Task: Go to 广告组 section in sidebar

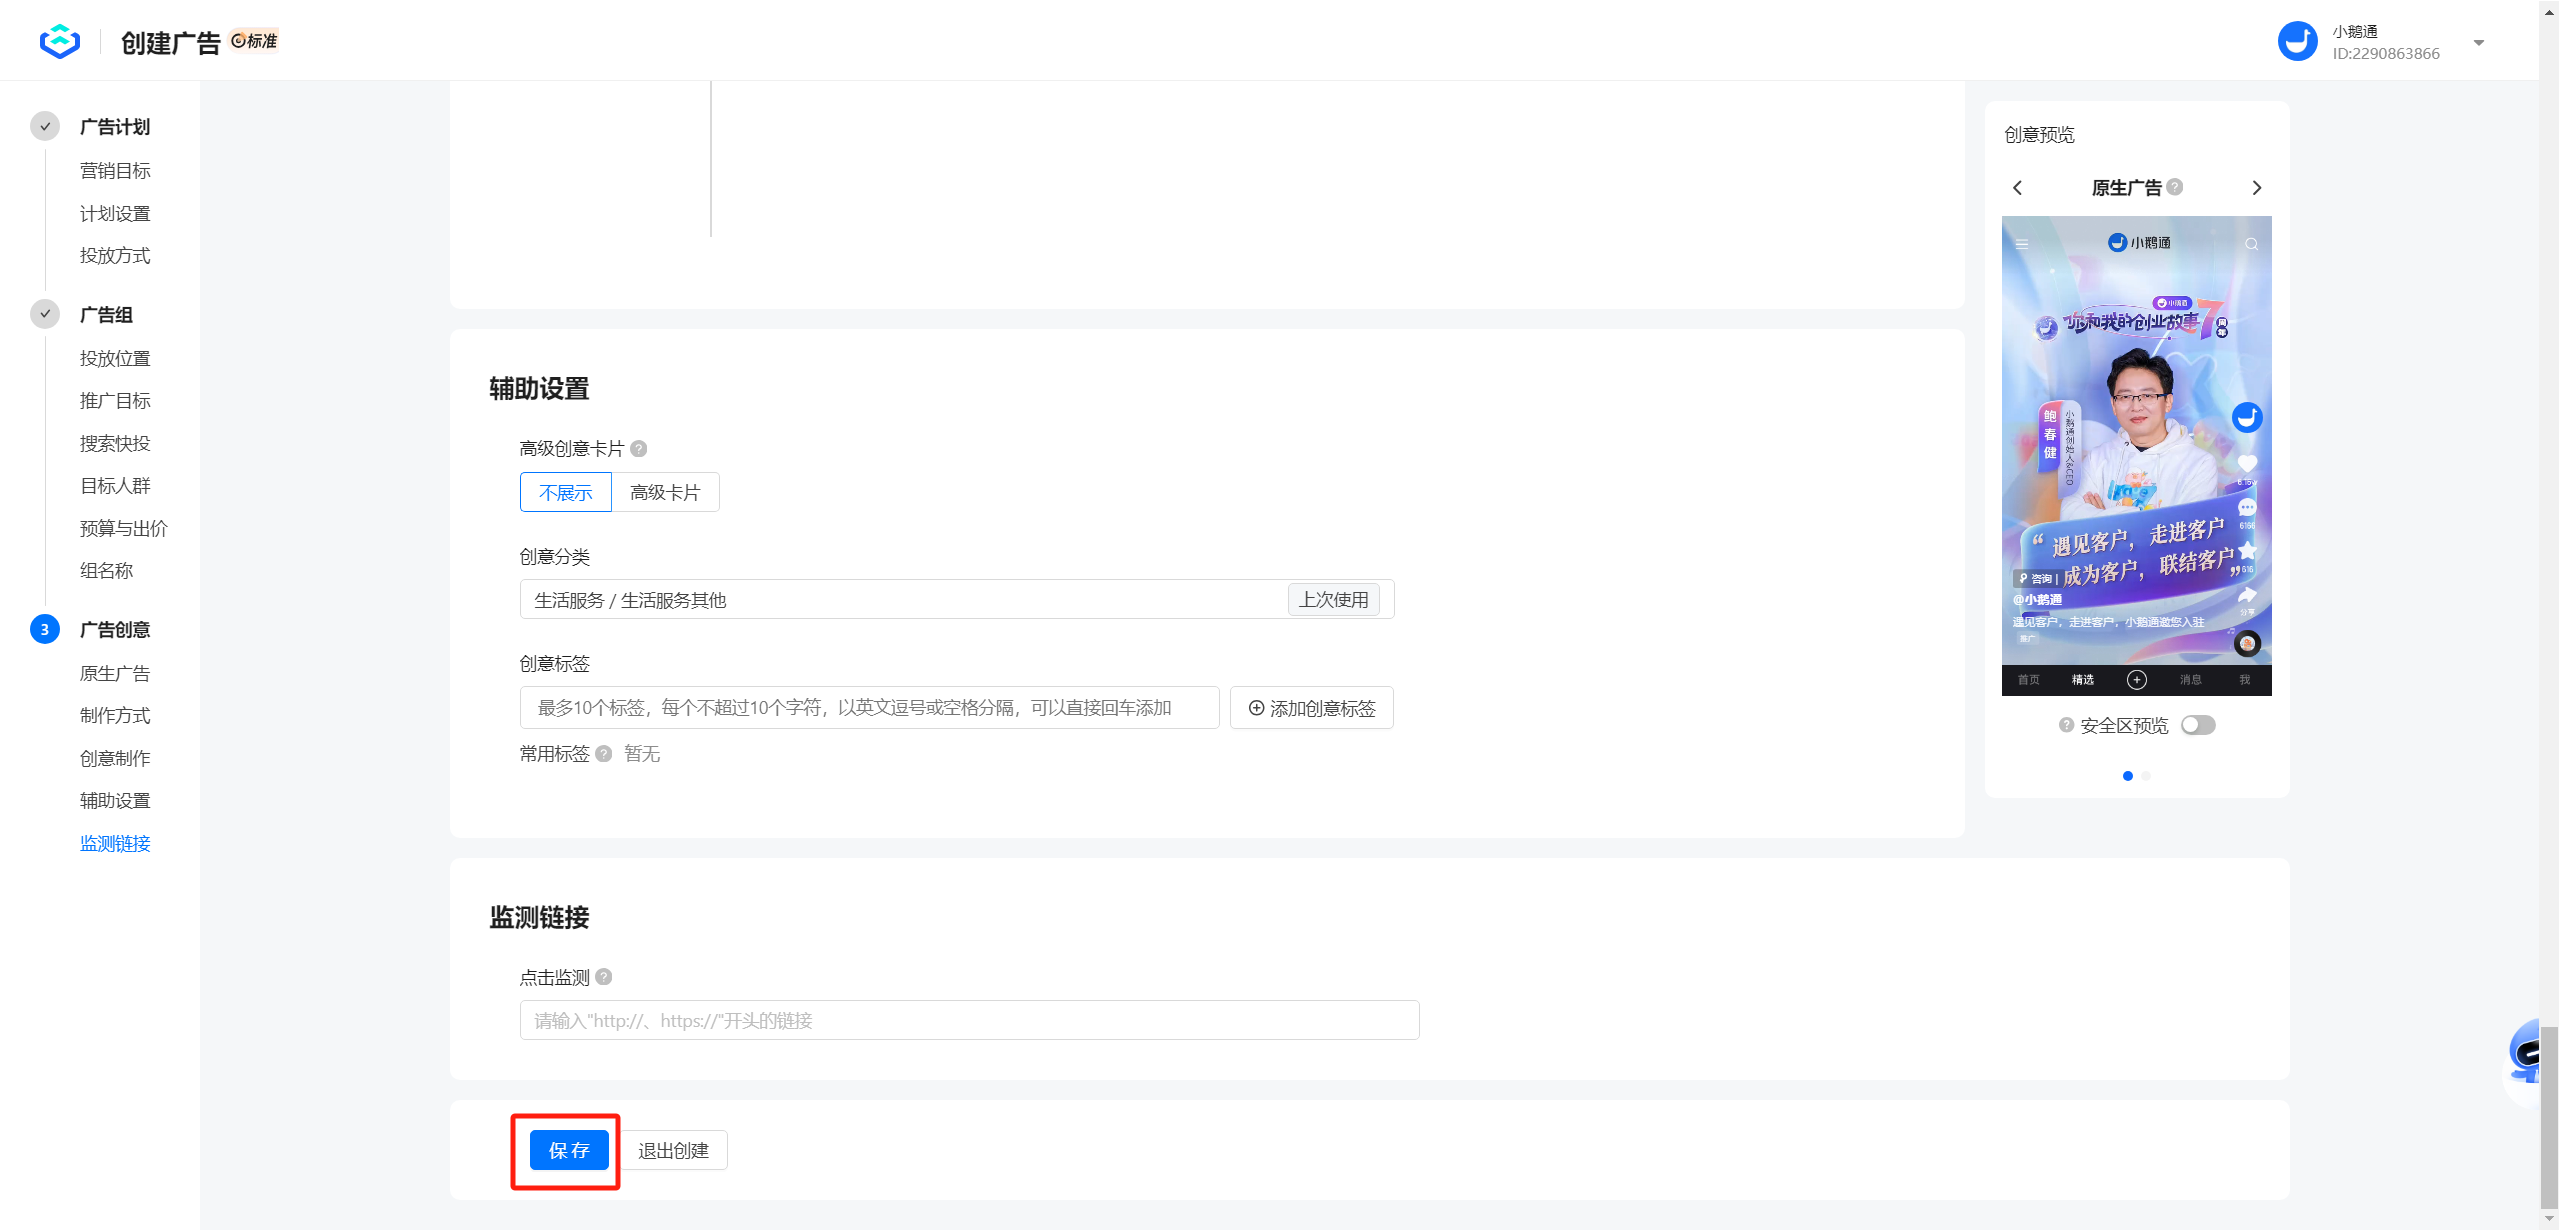Action: pyautogui.click(x=106, y=315)
